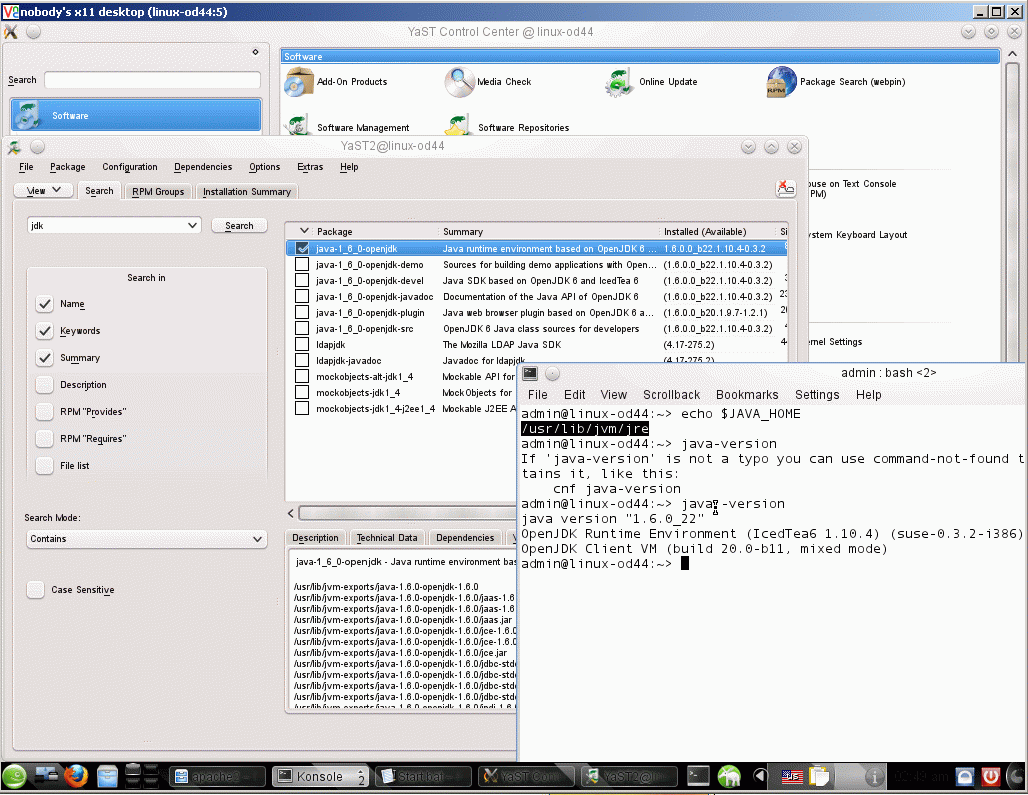Click the Search button next to jdk
1028x795 pixels.
[x=239, y=225]
